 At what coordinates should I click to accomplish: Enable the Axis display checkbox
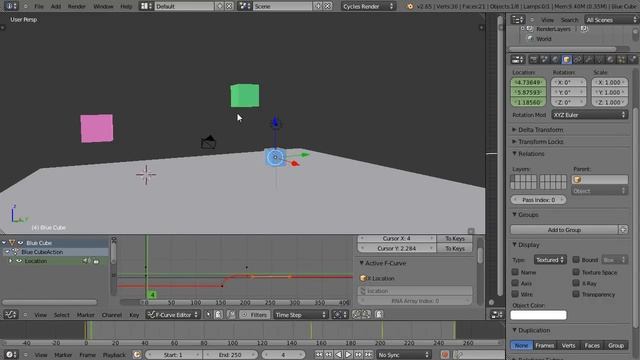click(x=515, y=283)
